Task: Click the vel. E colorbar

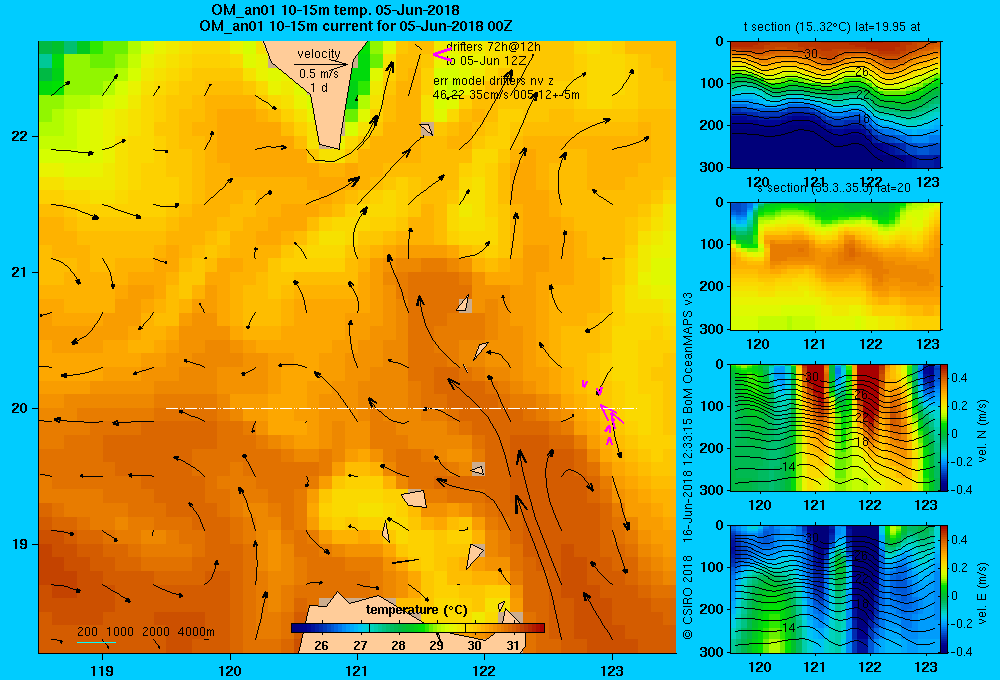Action: pos(945,589)
